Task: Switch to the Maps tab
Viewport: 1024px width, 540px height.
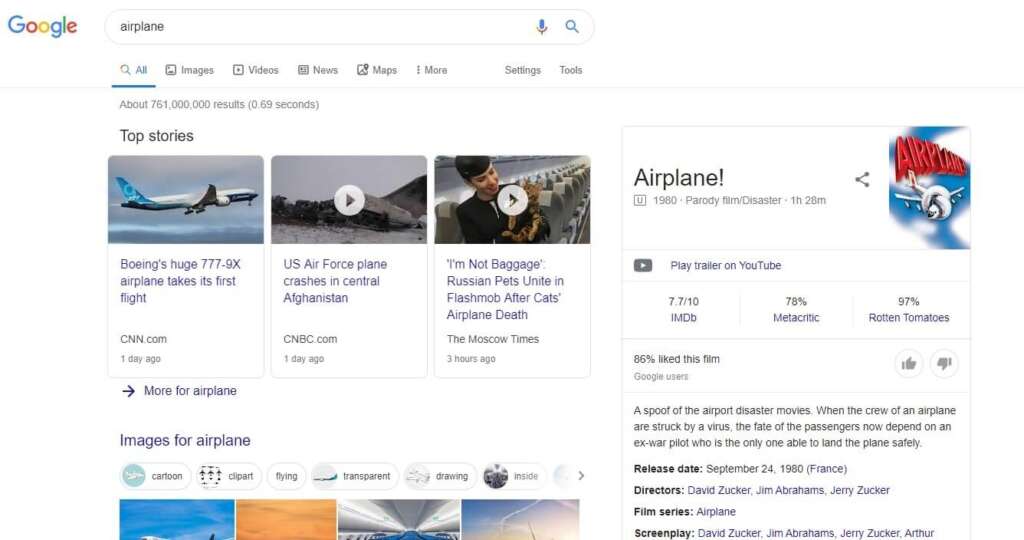Action: pyautogui.click(x=377, y=70)
